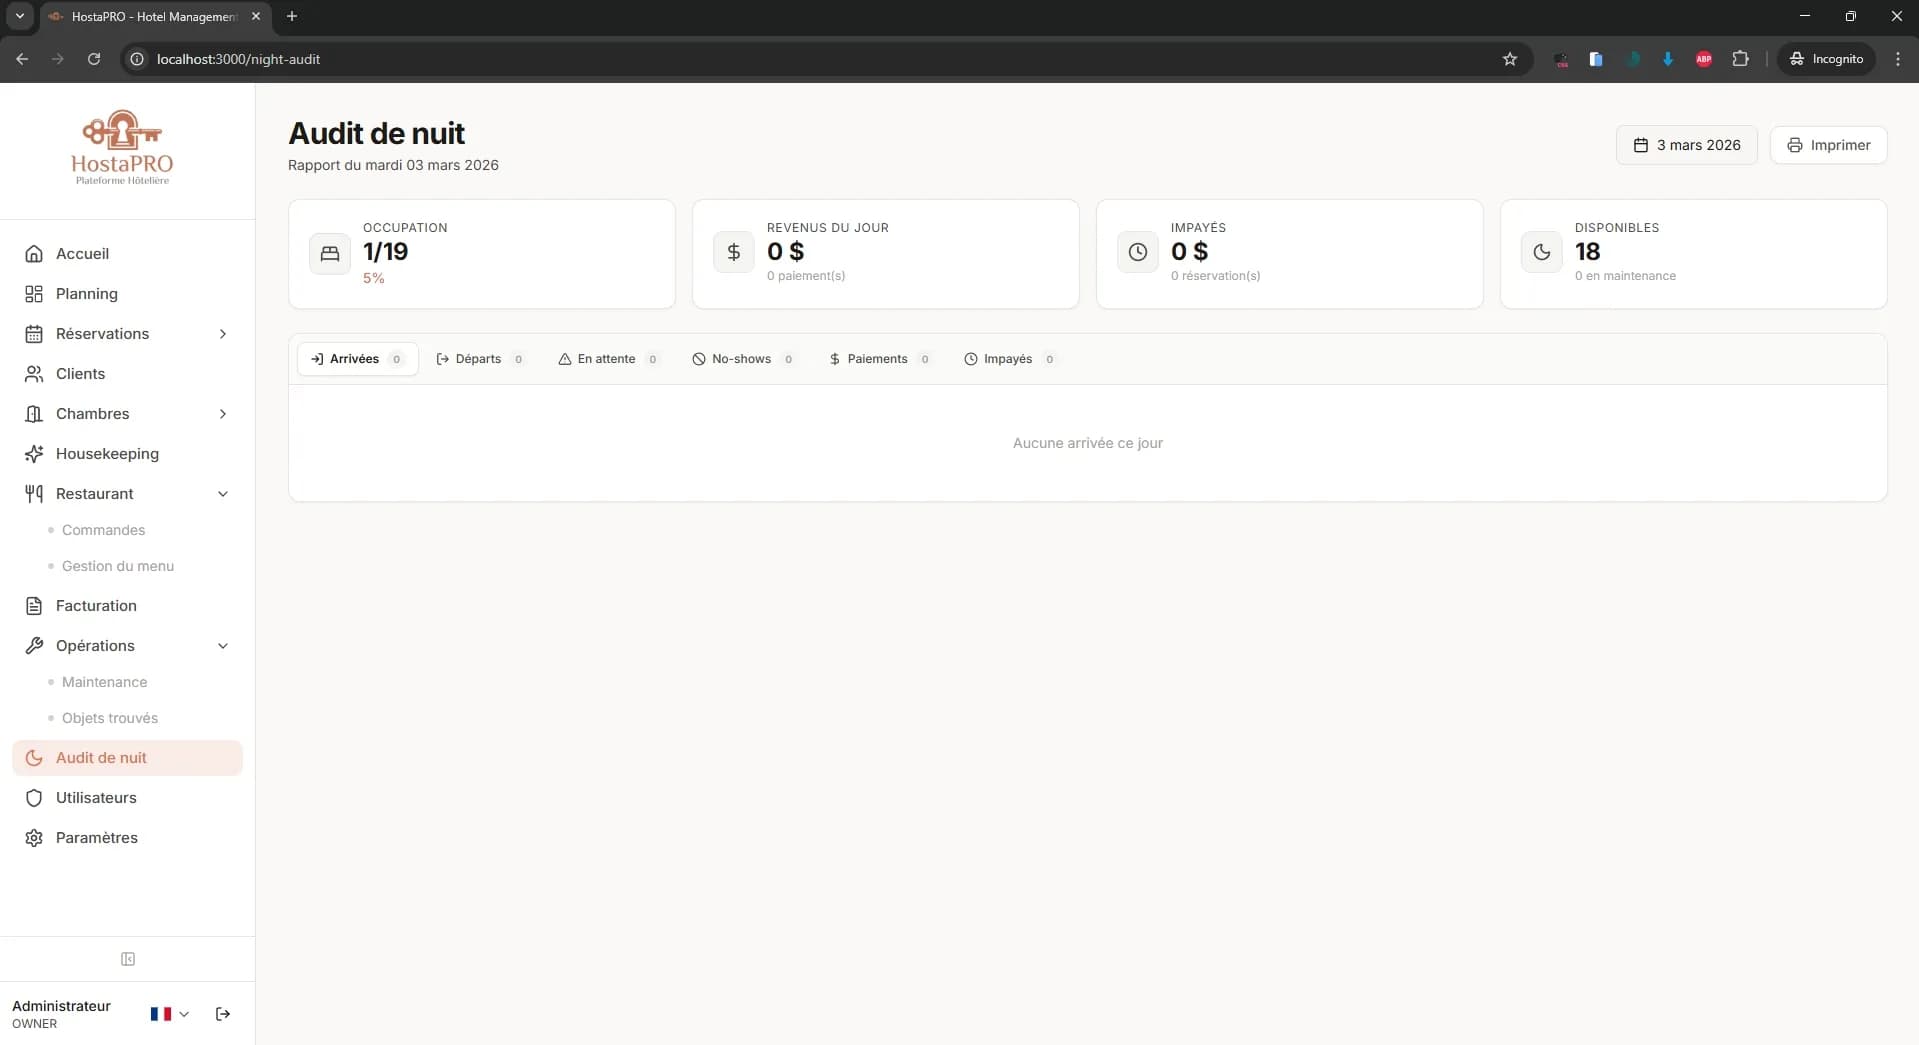Click the browser address bar
The height and width of the screenshot is (1045, 1919).
tap(800, 59)
